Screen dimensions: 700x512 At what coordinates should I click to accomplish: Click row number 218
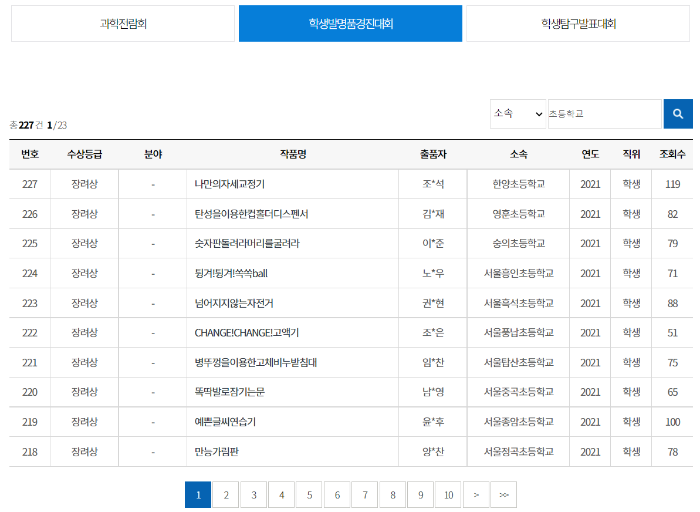point(30,452)
